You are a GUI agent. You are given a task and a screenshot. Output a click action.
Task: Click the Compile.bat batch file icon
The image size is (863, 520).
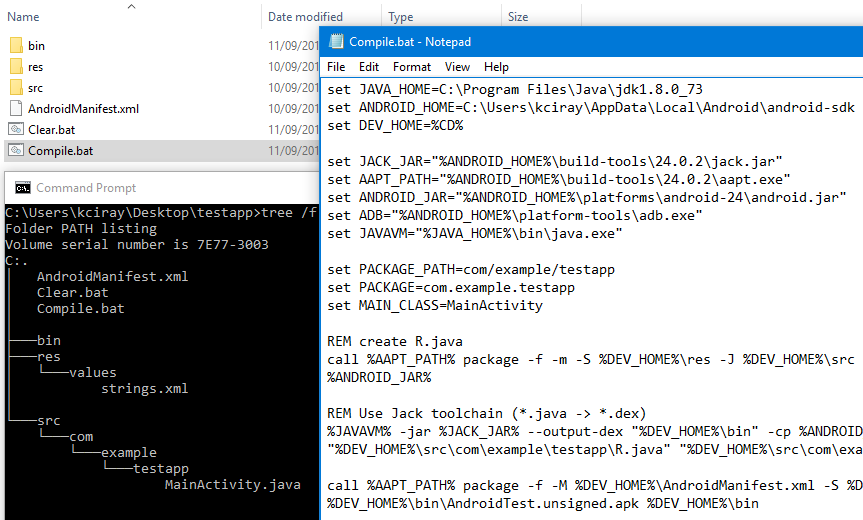click(x=16, y=150)
